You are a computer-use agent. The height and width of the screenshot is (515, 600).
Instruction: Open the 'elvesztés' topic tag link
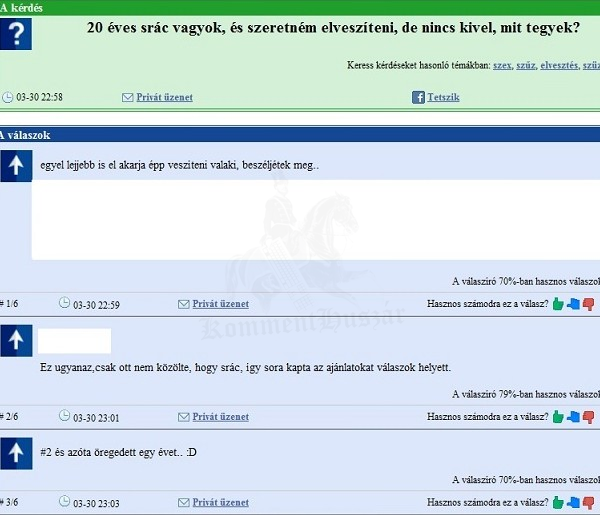click(558, 65)
